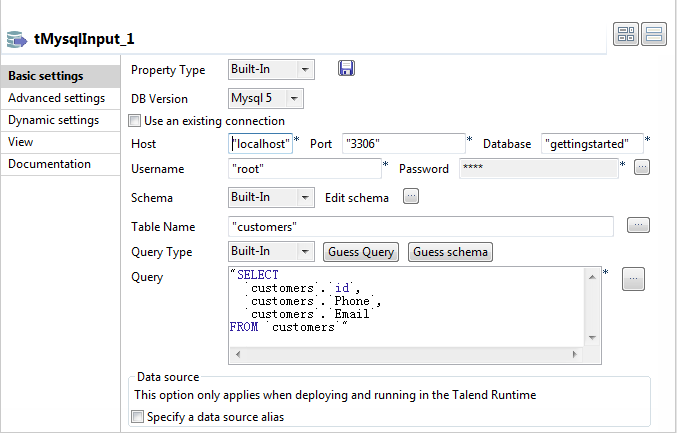The image size is (677, 433).
Task: Click the Host input field
Action: (x=261, y=144)
